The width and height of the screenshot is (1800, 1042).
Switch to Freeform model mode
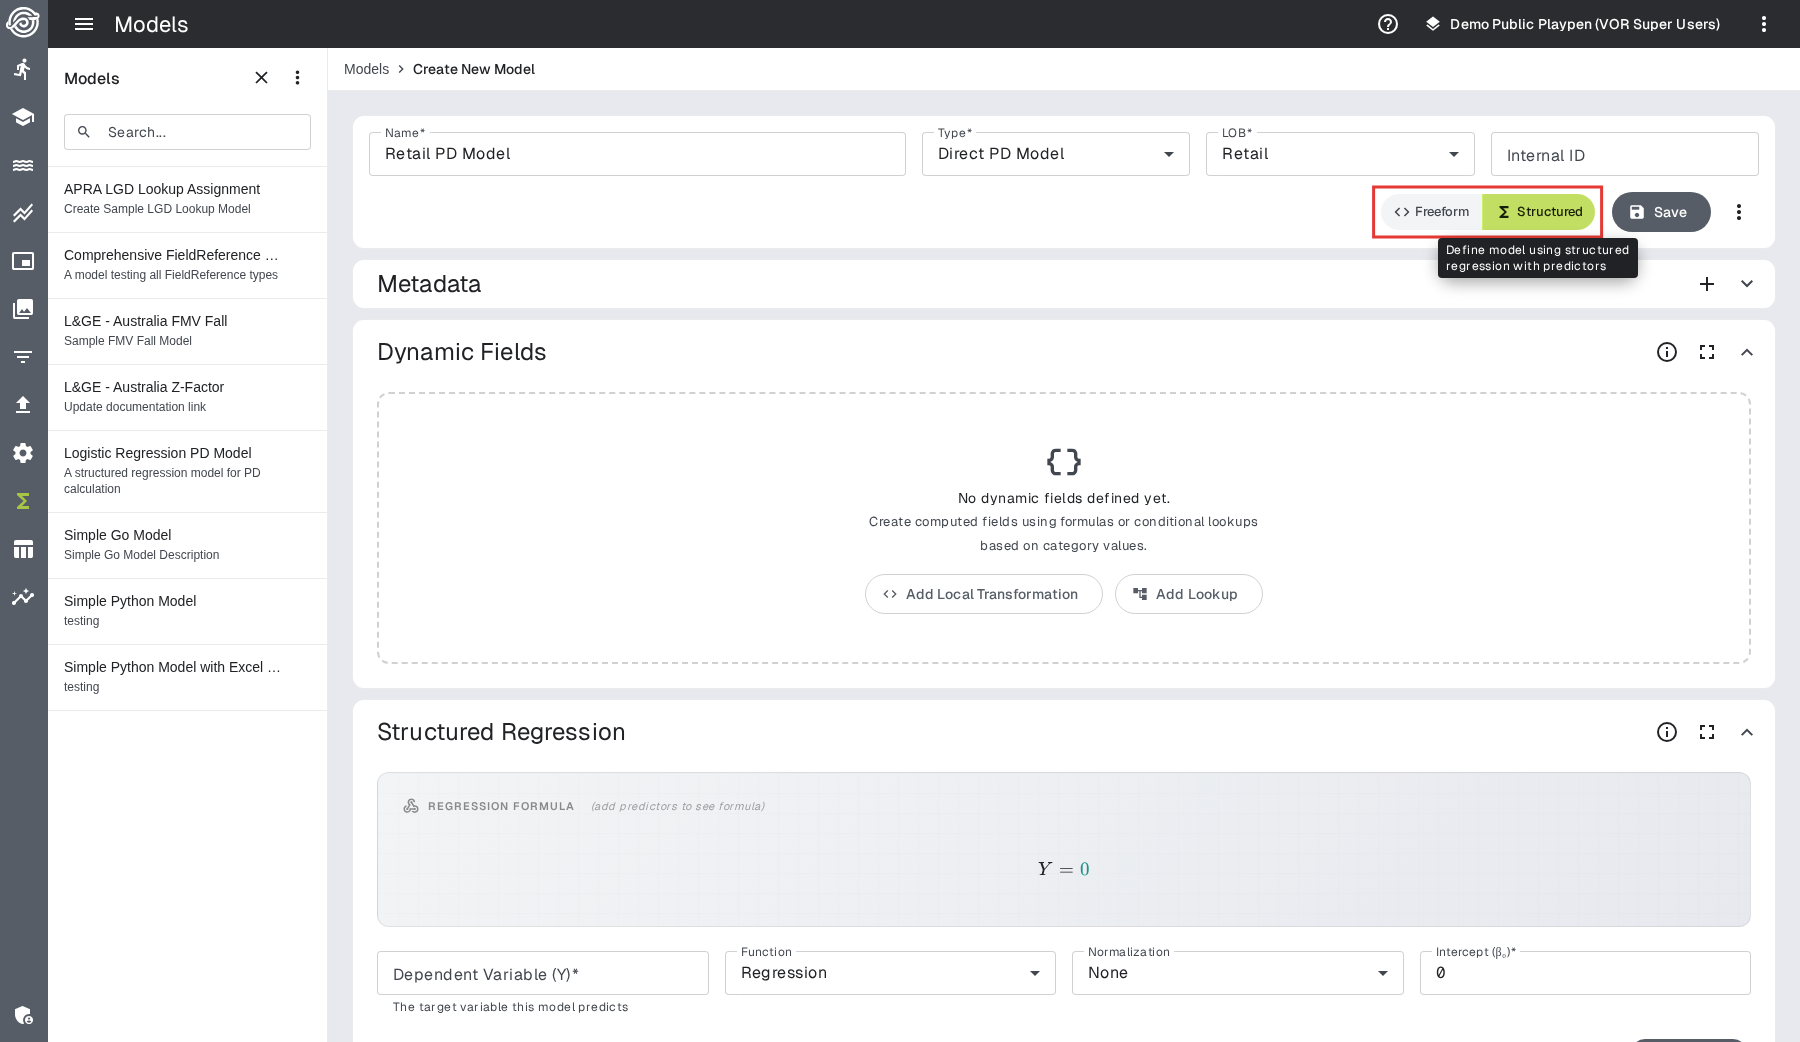coord(1432,212)
